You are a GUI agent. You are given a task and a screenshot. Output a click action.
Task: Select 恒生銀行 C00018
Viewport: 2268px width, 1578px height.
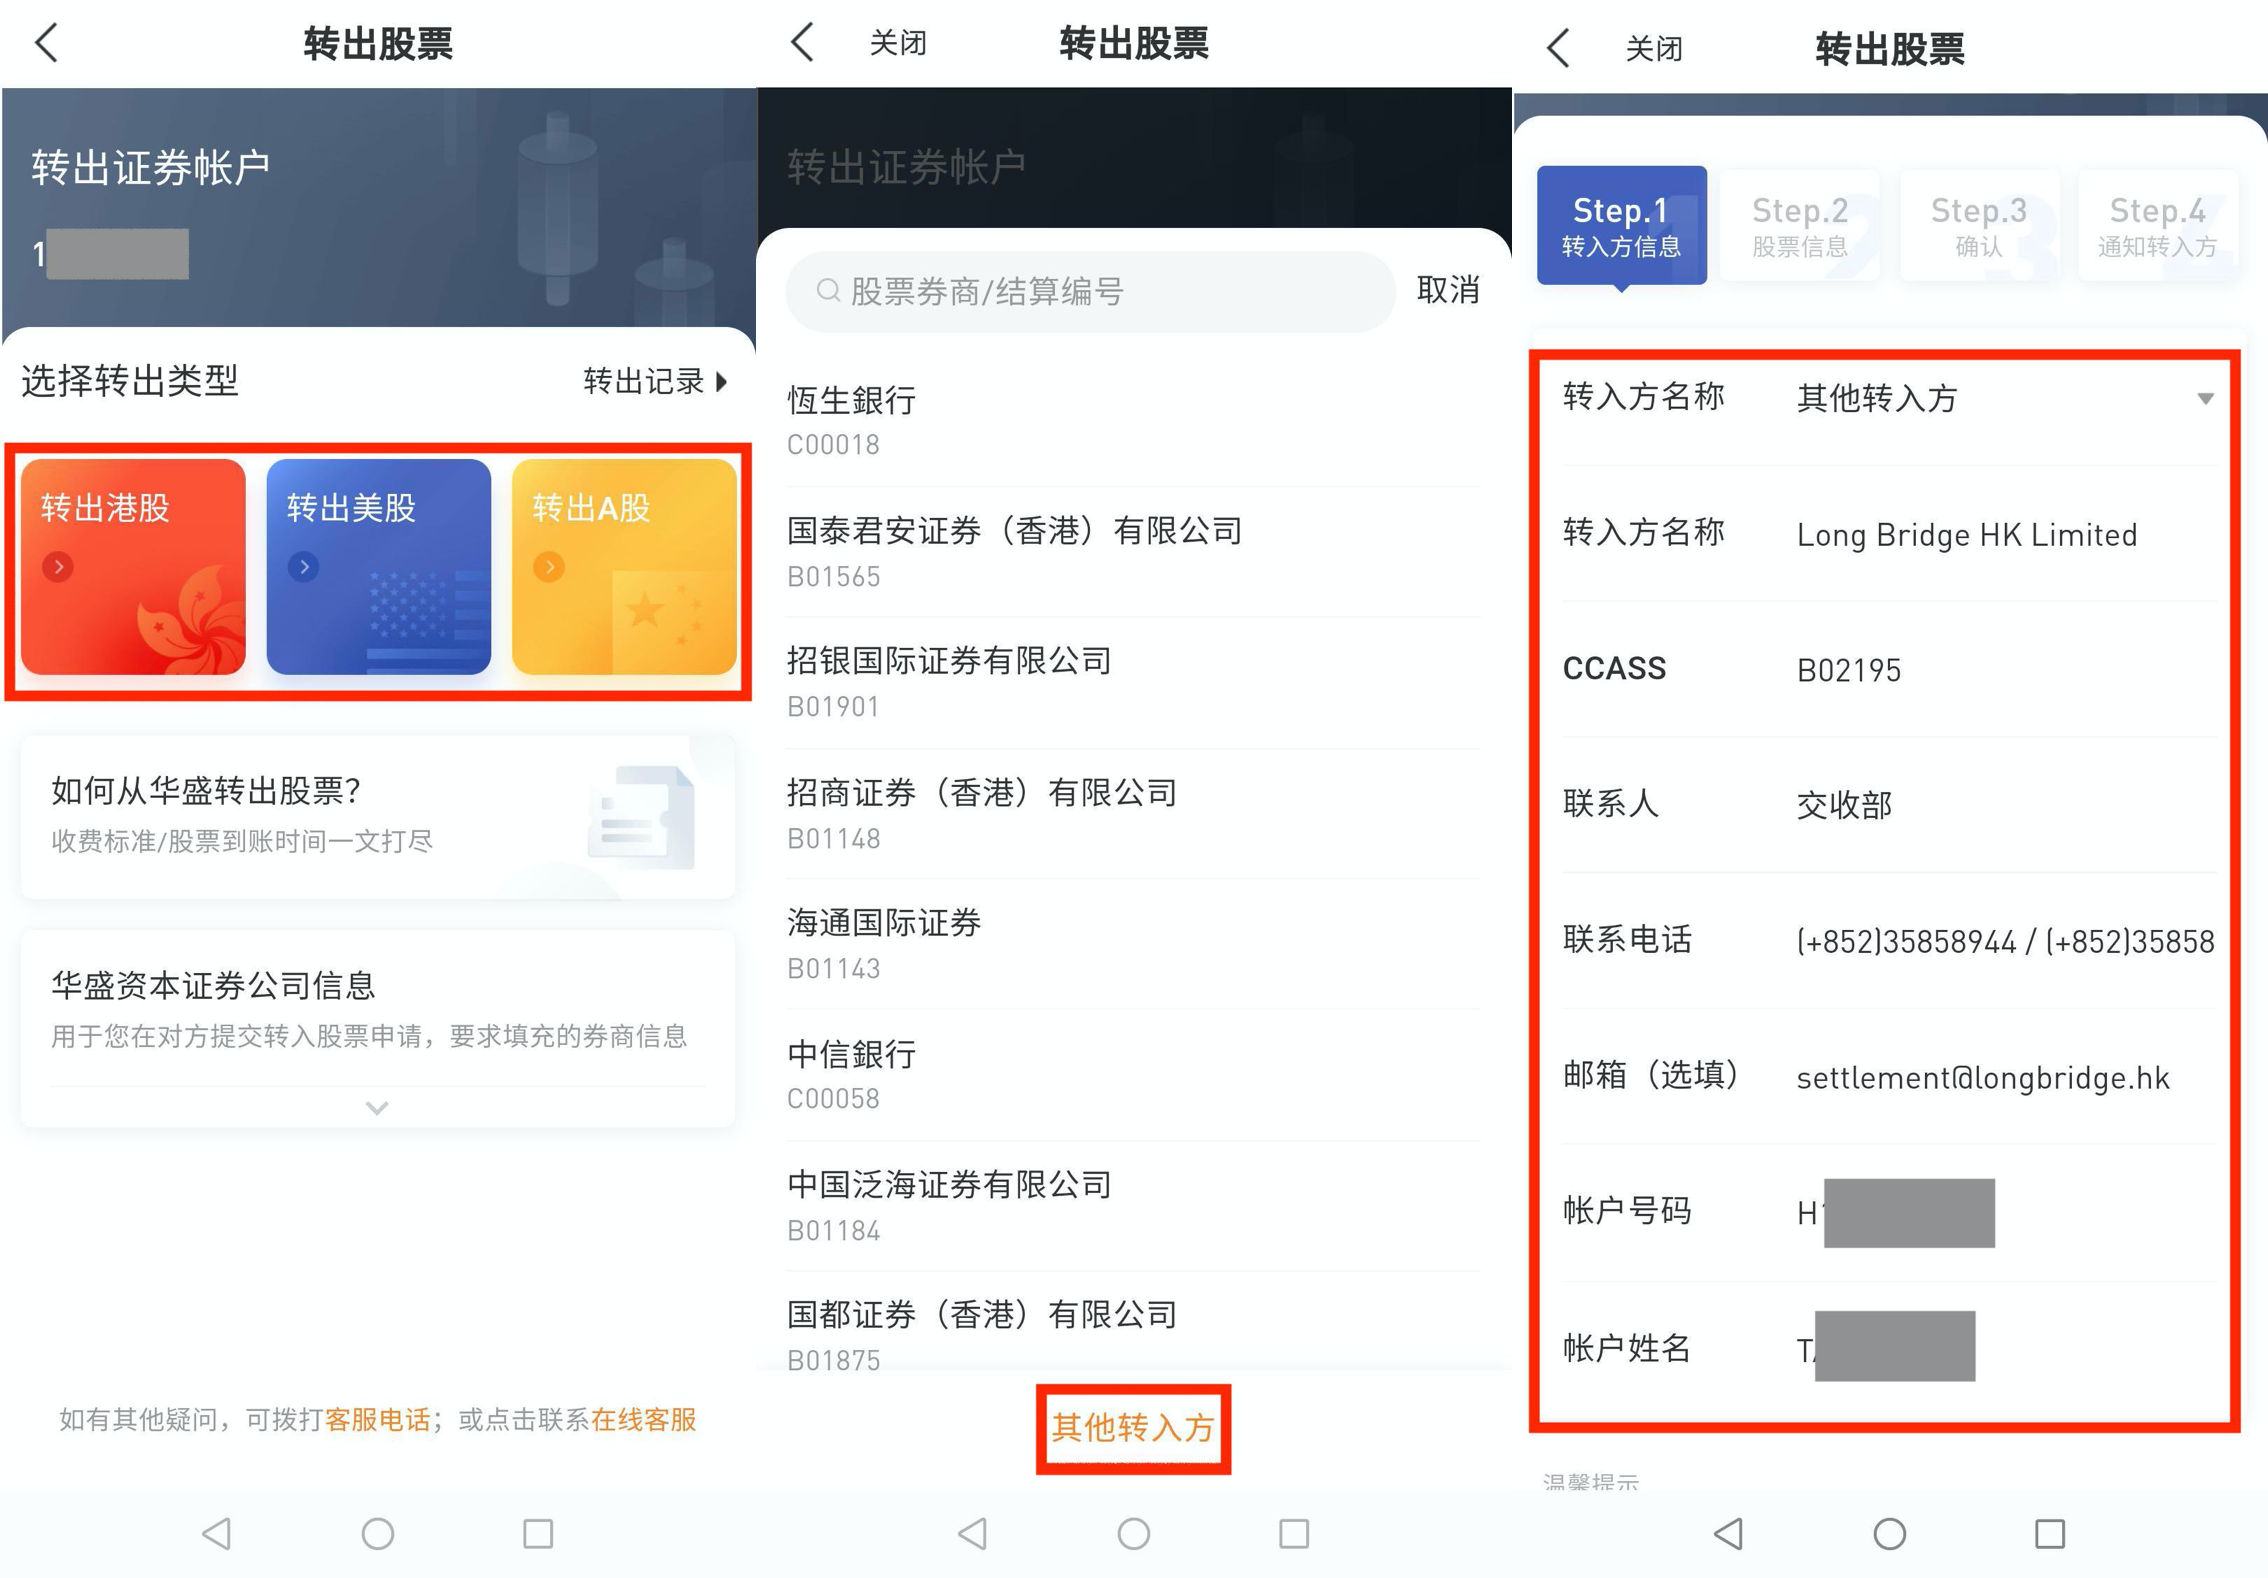tap(1134, 422)
